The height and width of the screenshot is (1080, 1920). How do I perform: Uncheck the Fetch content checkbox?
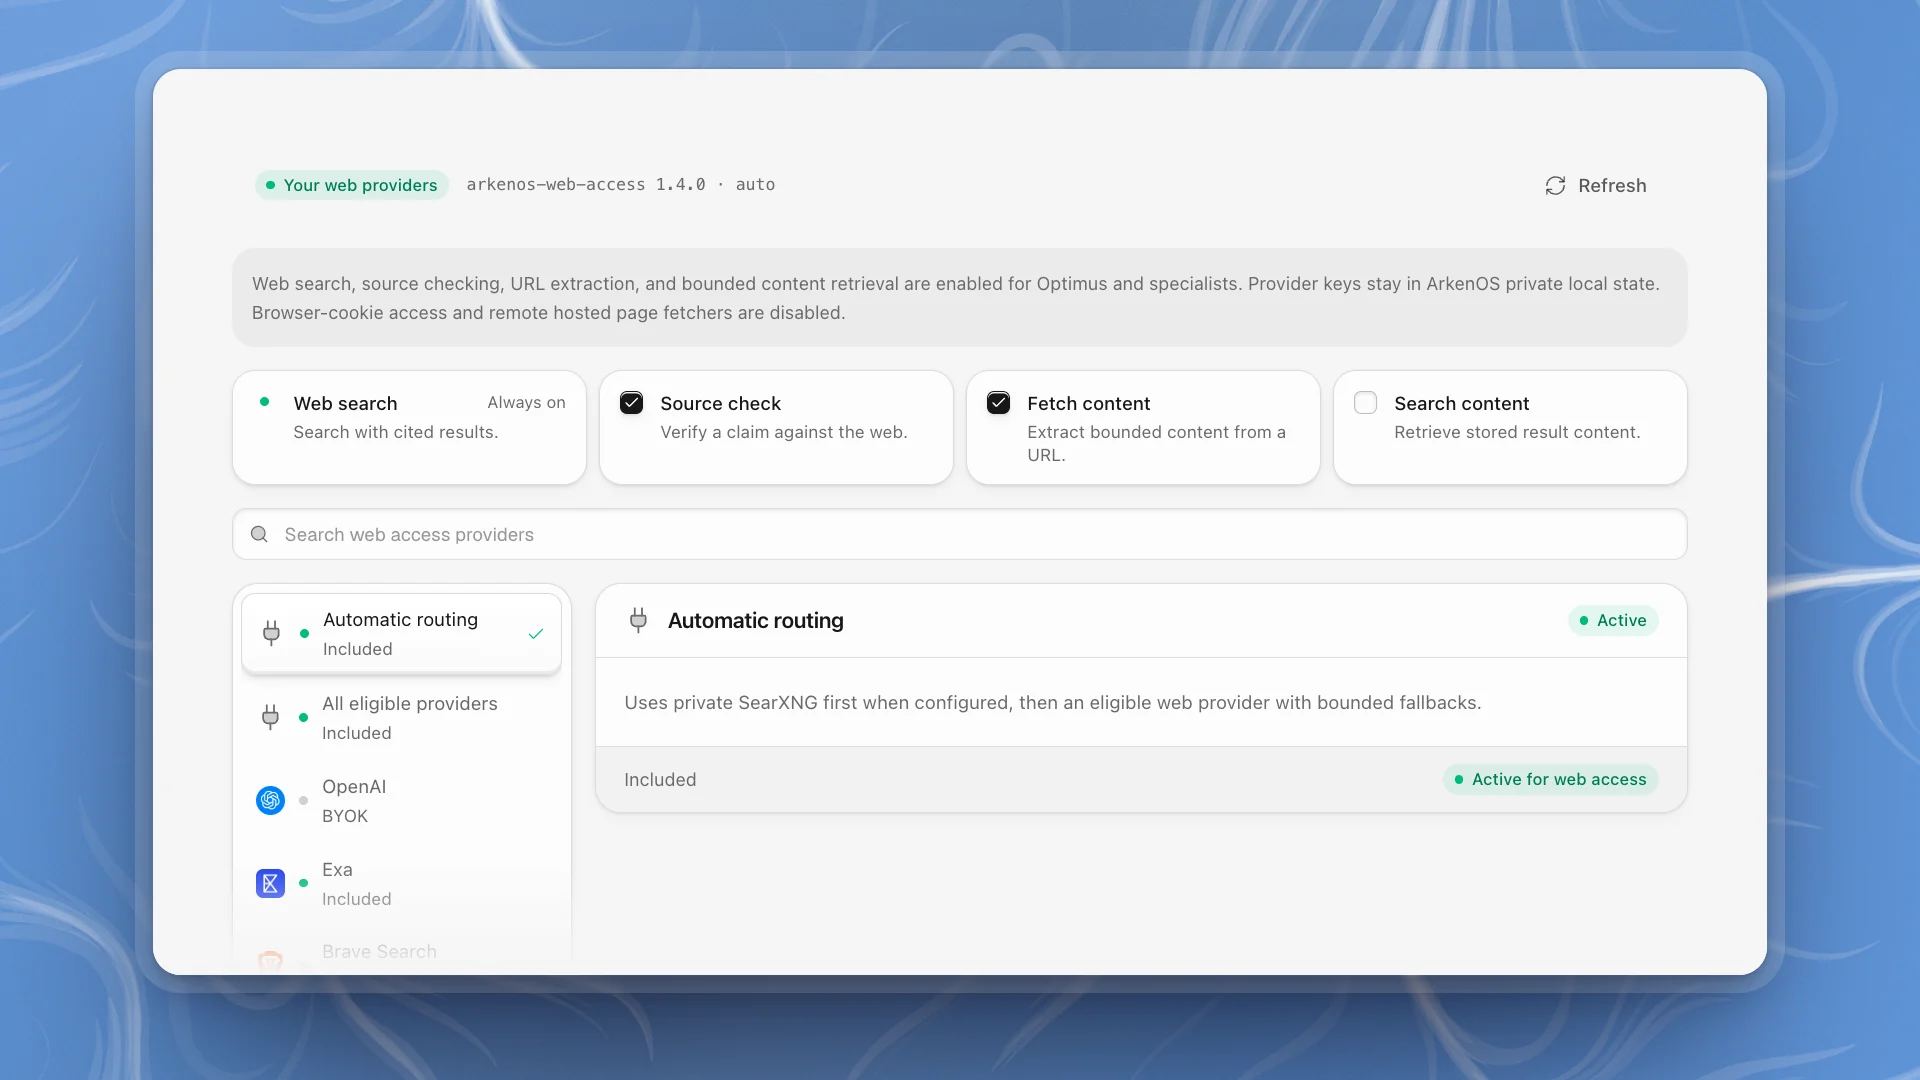(x=999, y=403)
